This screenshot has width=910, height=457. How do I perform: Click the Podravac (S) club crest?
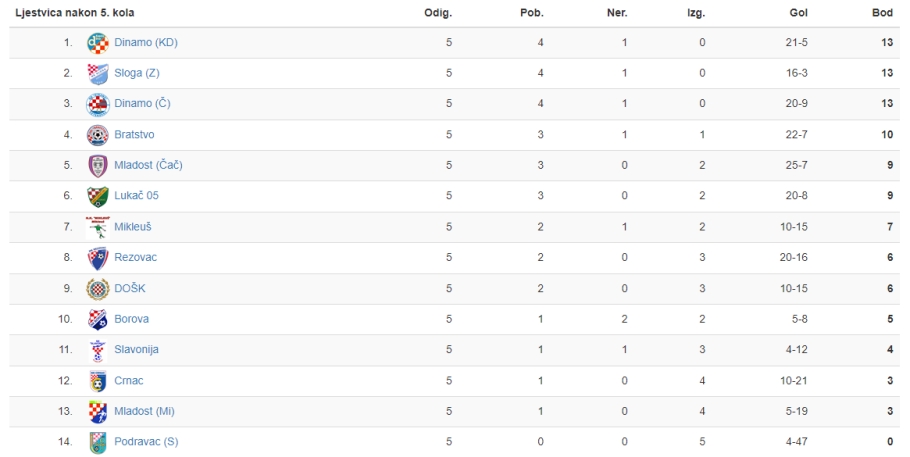[98, 442]
